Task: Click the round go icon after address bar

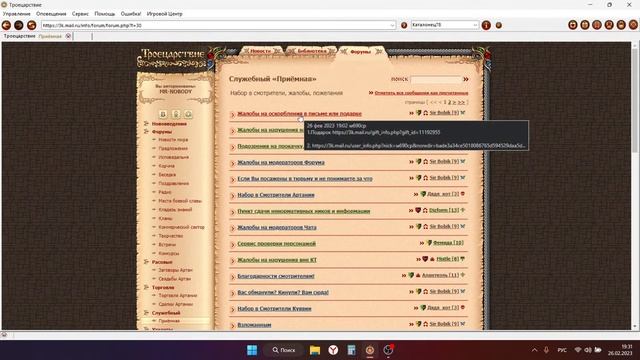Action: tap(404, 25)
